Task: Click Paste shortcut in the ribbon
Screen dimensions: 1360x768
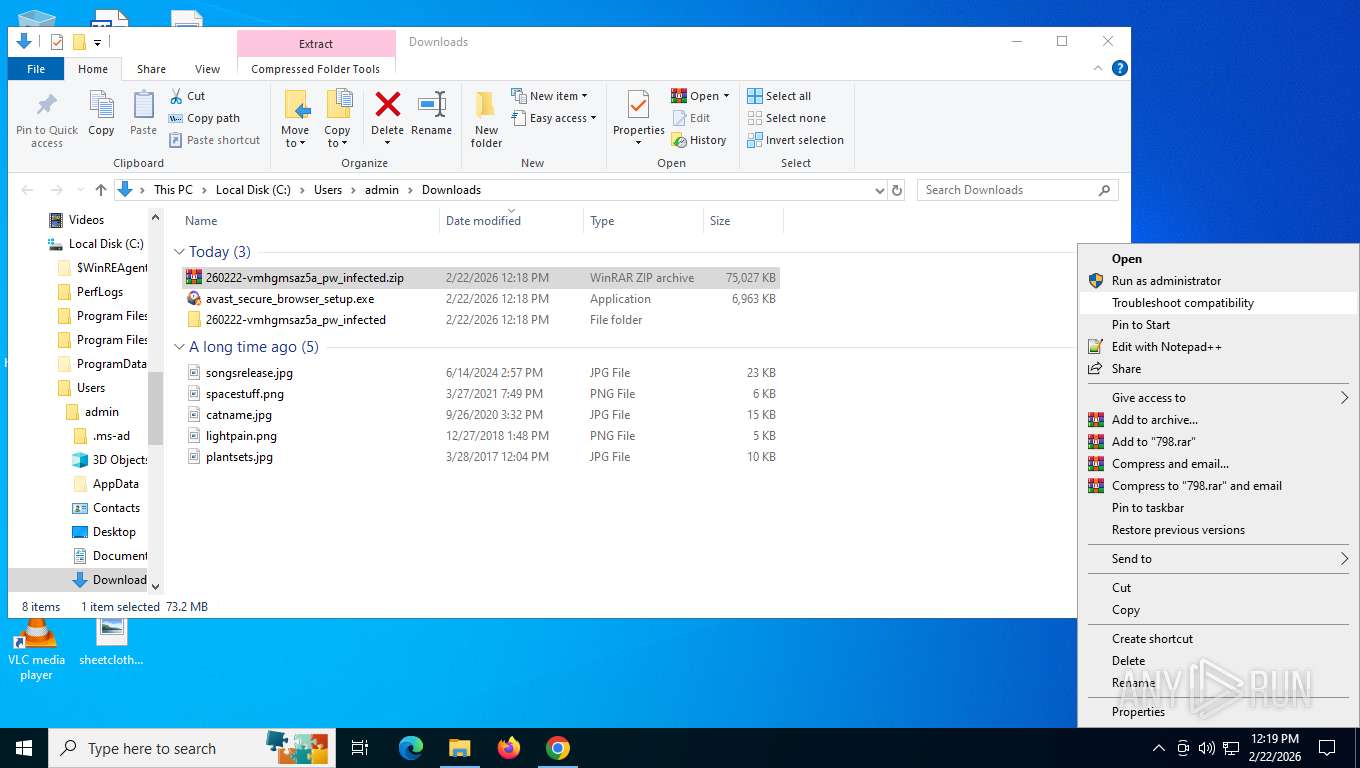Action: click(214, 140)
